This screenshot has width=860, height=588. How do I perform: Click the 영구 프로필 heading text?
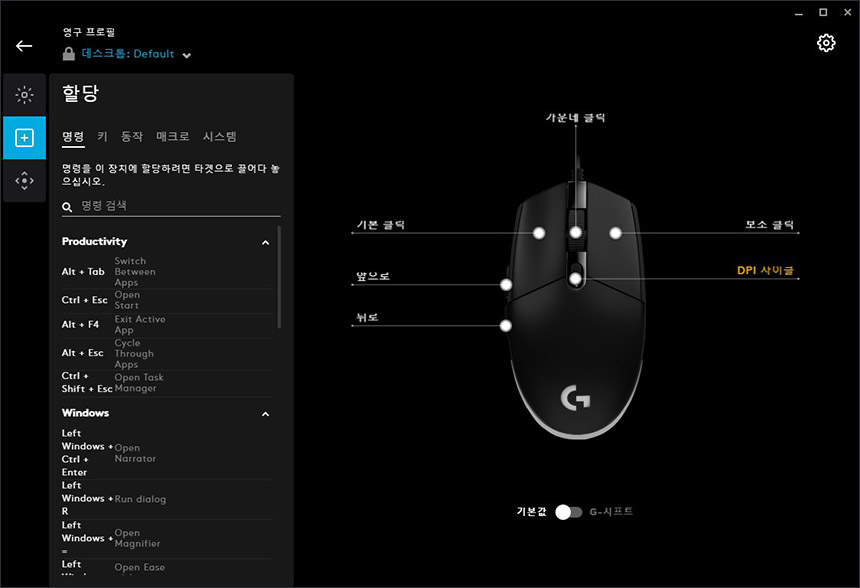tap(89, 32)
